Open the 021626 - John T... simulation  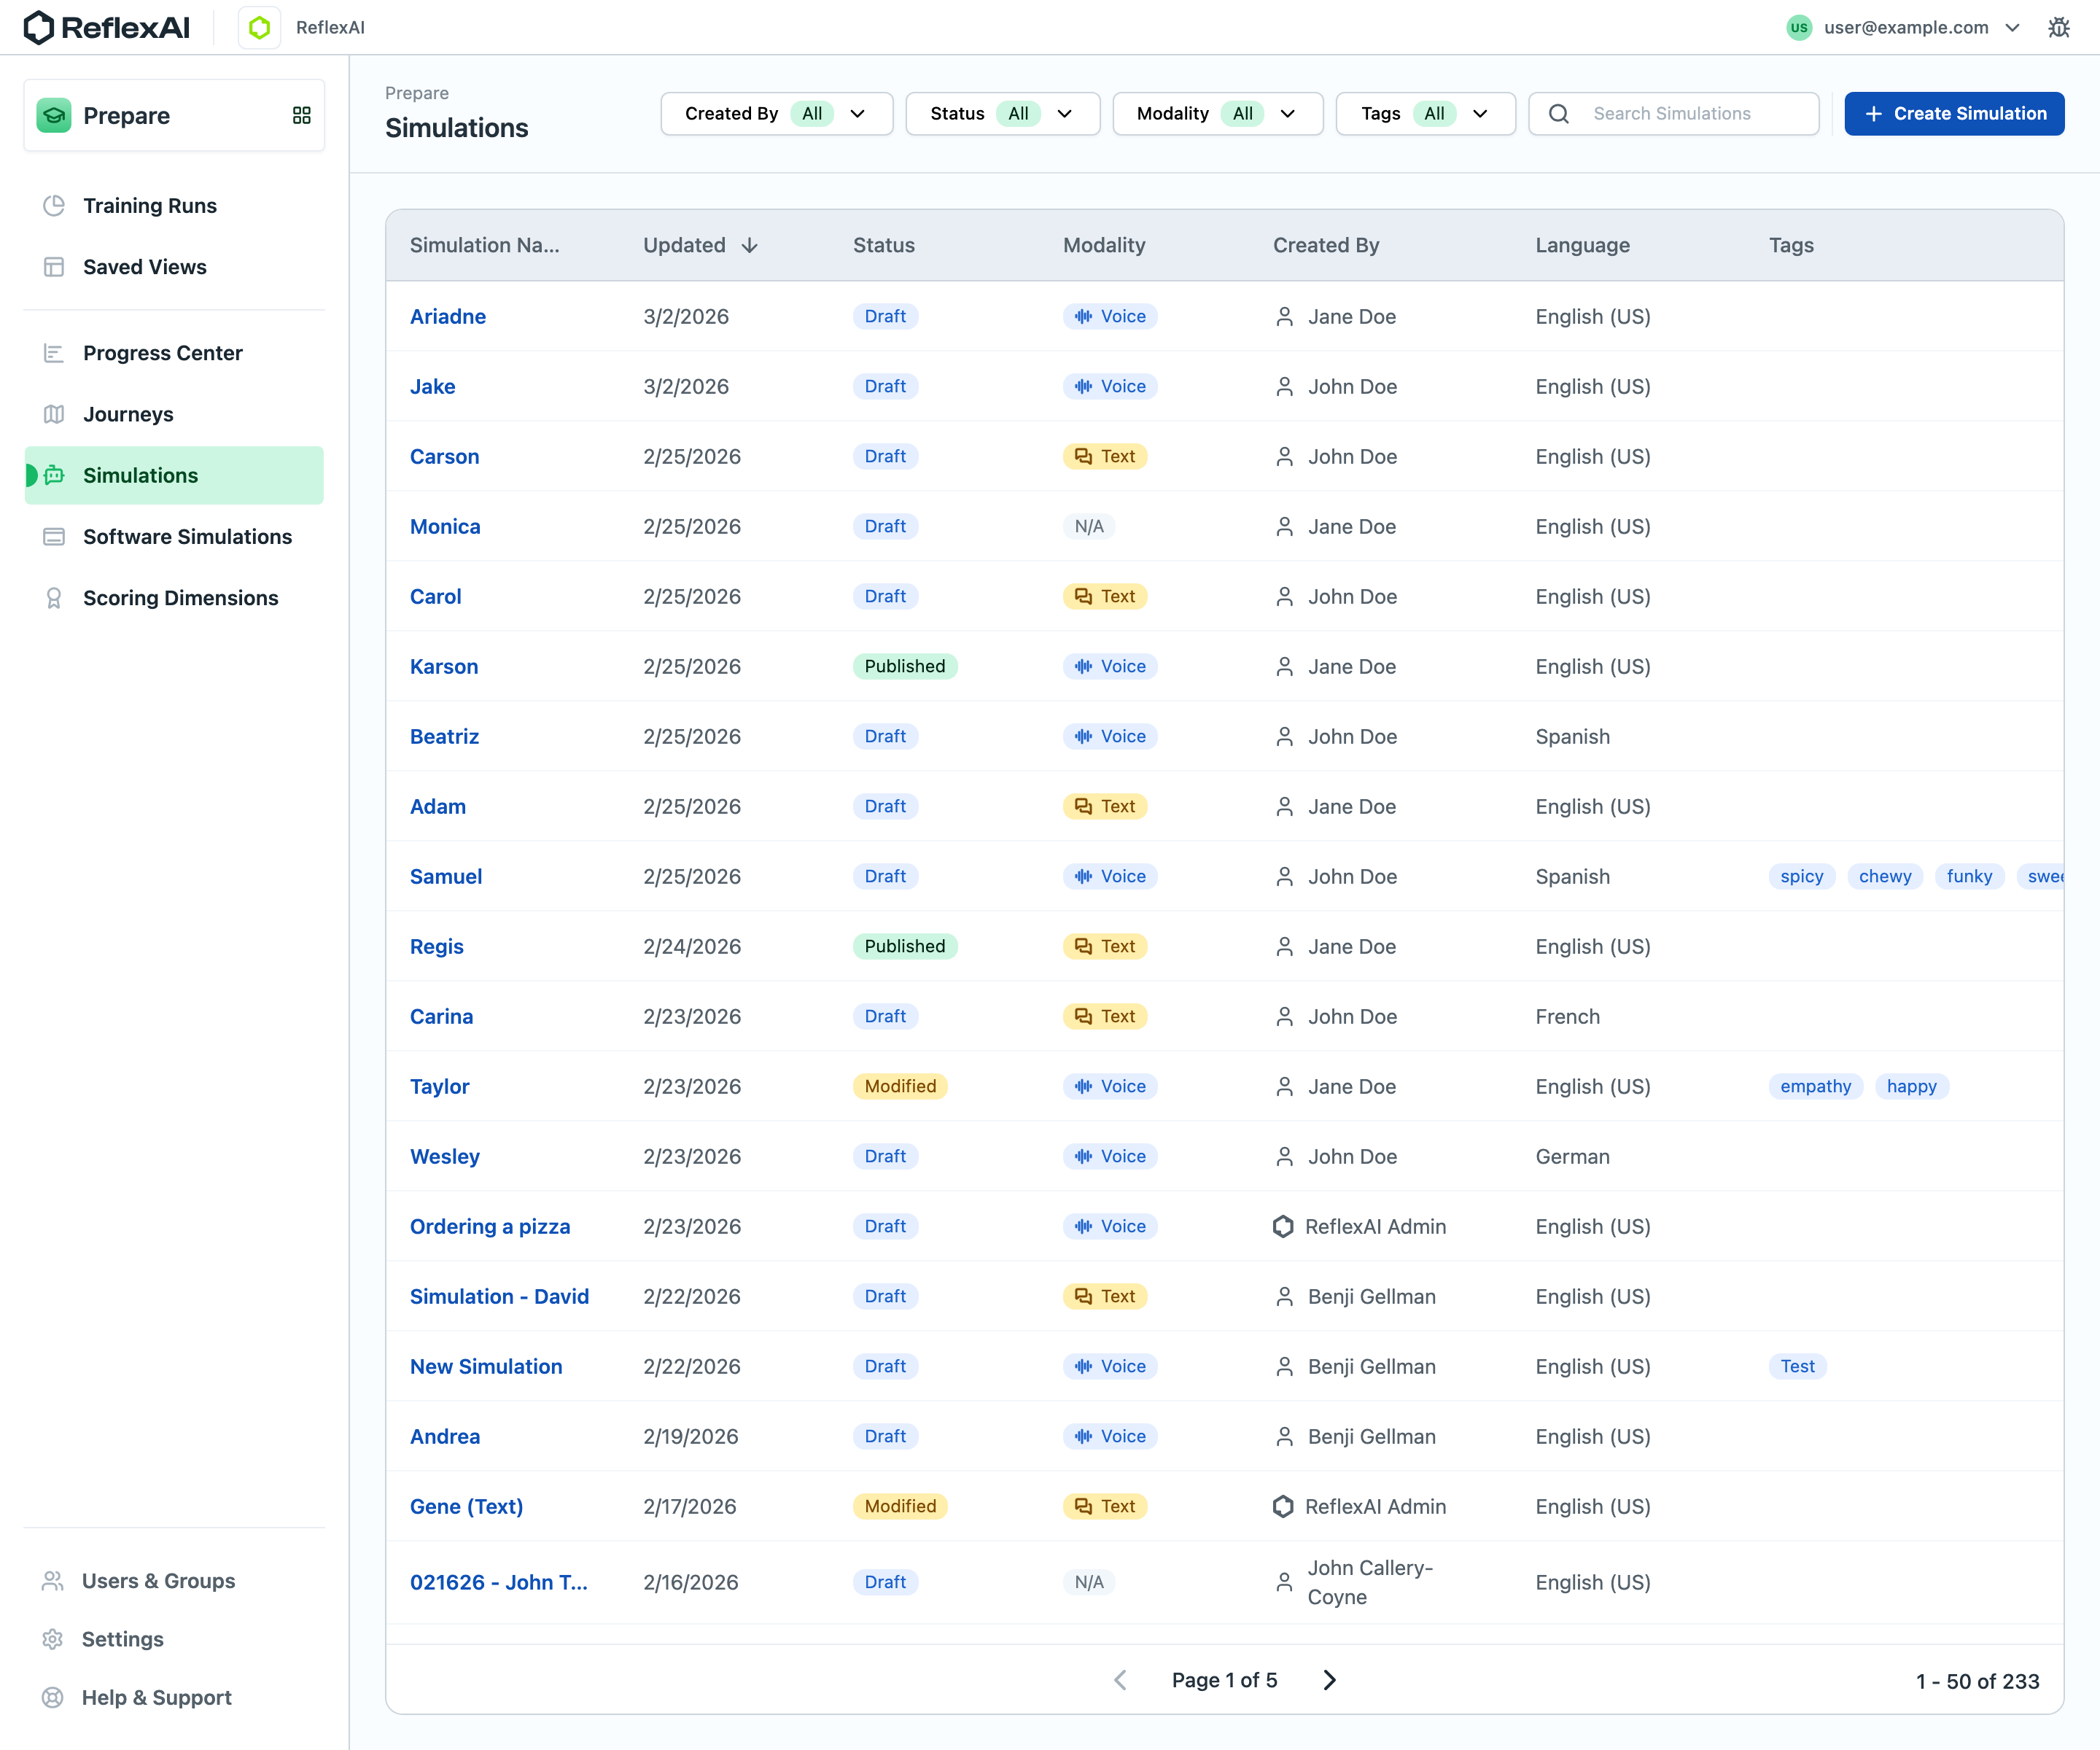pos(499,1583)
